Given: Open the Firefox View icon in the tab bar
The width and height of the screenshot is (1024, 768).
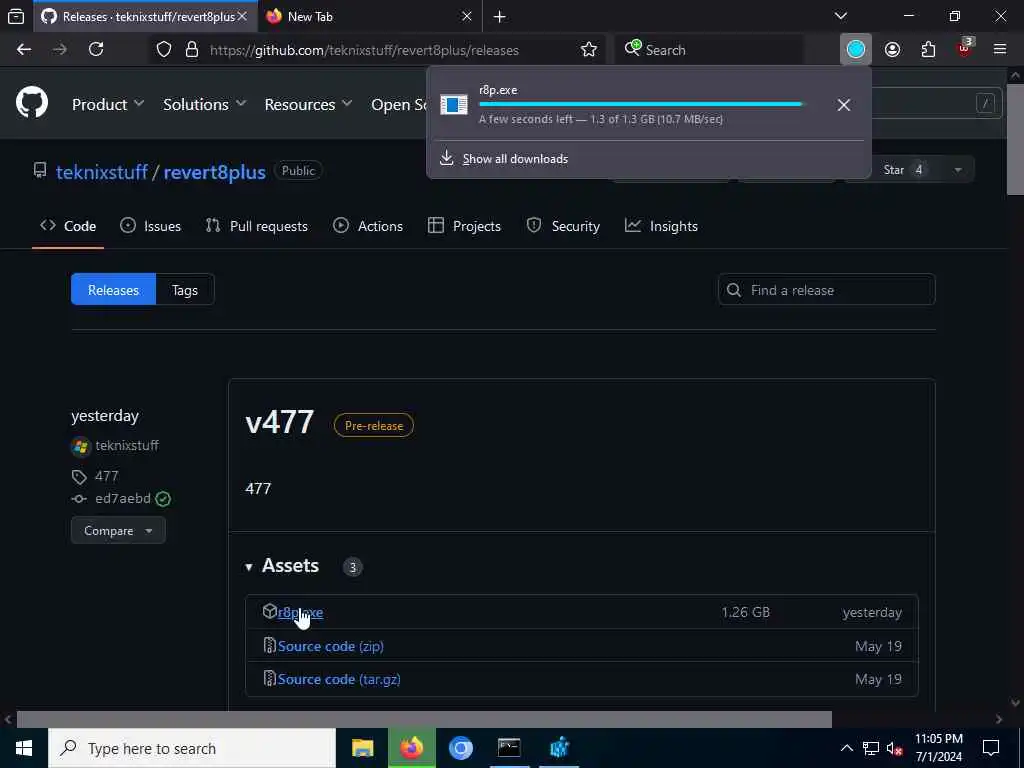Looking at the screenshot, I should [16, 16].
